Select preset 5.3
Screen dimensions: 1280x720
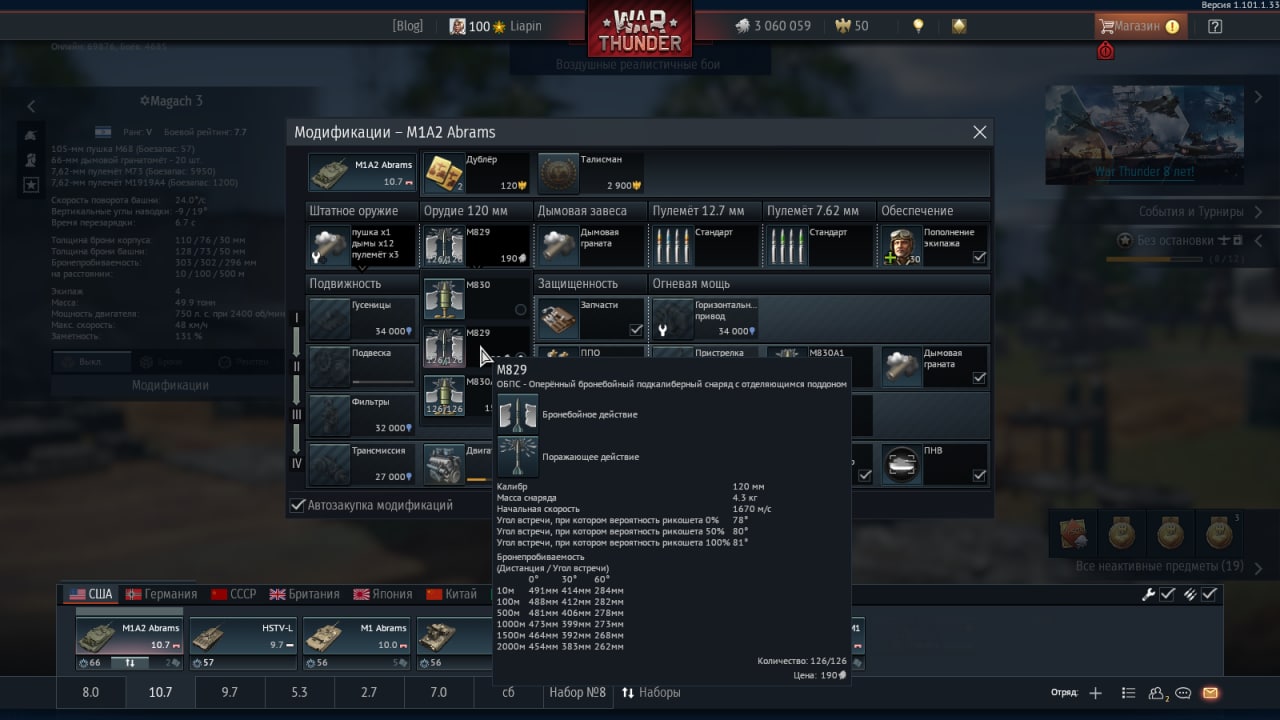(299, 692)
